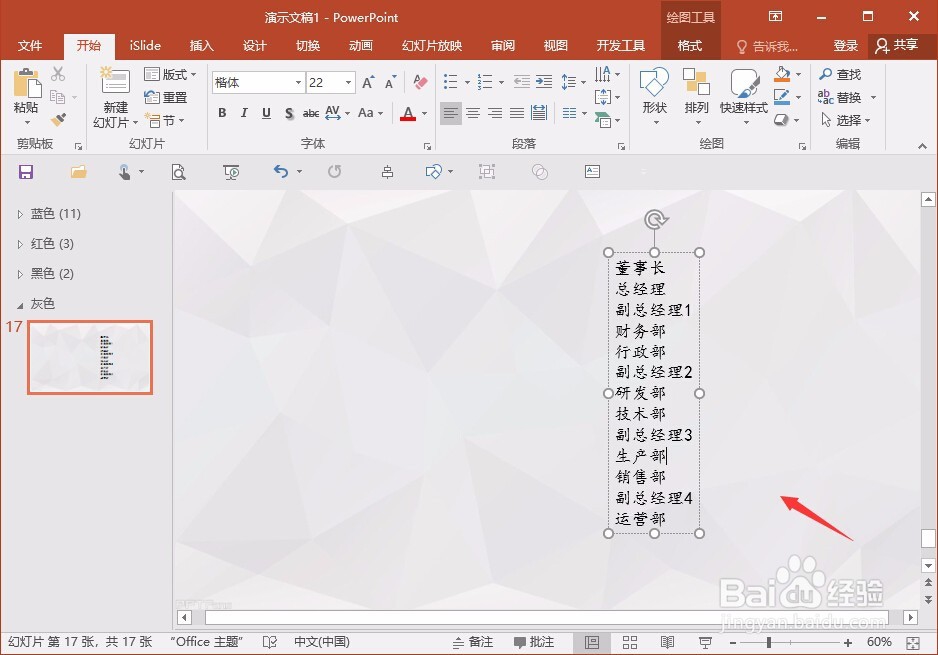Create a new slide with the icon

coord(115,81)
